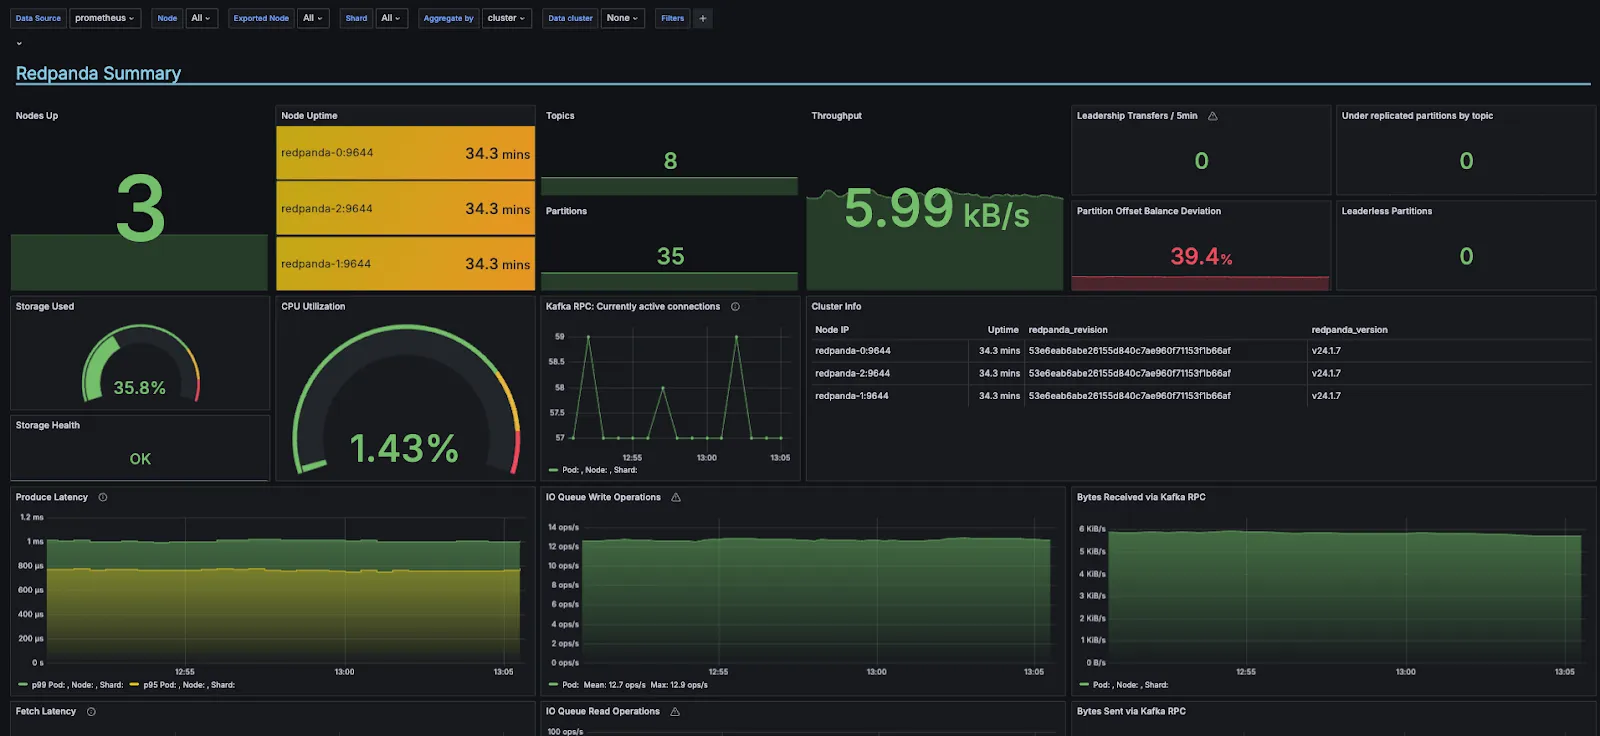Open the Topics panel title menu
This screenshot has width=1600, height=736.
(560, 116)
